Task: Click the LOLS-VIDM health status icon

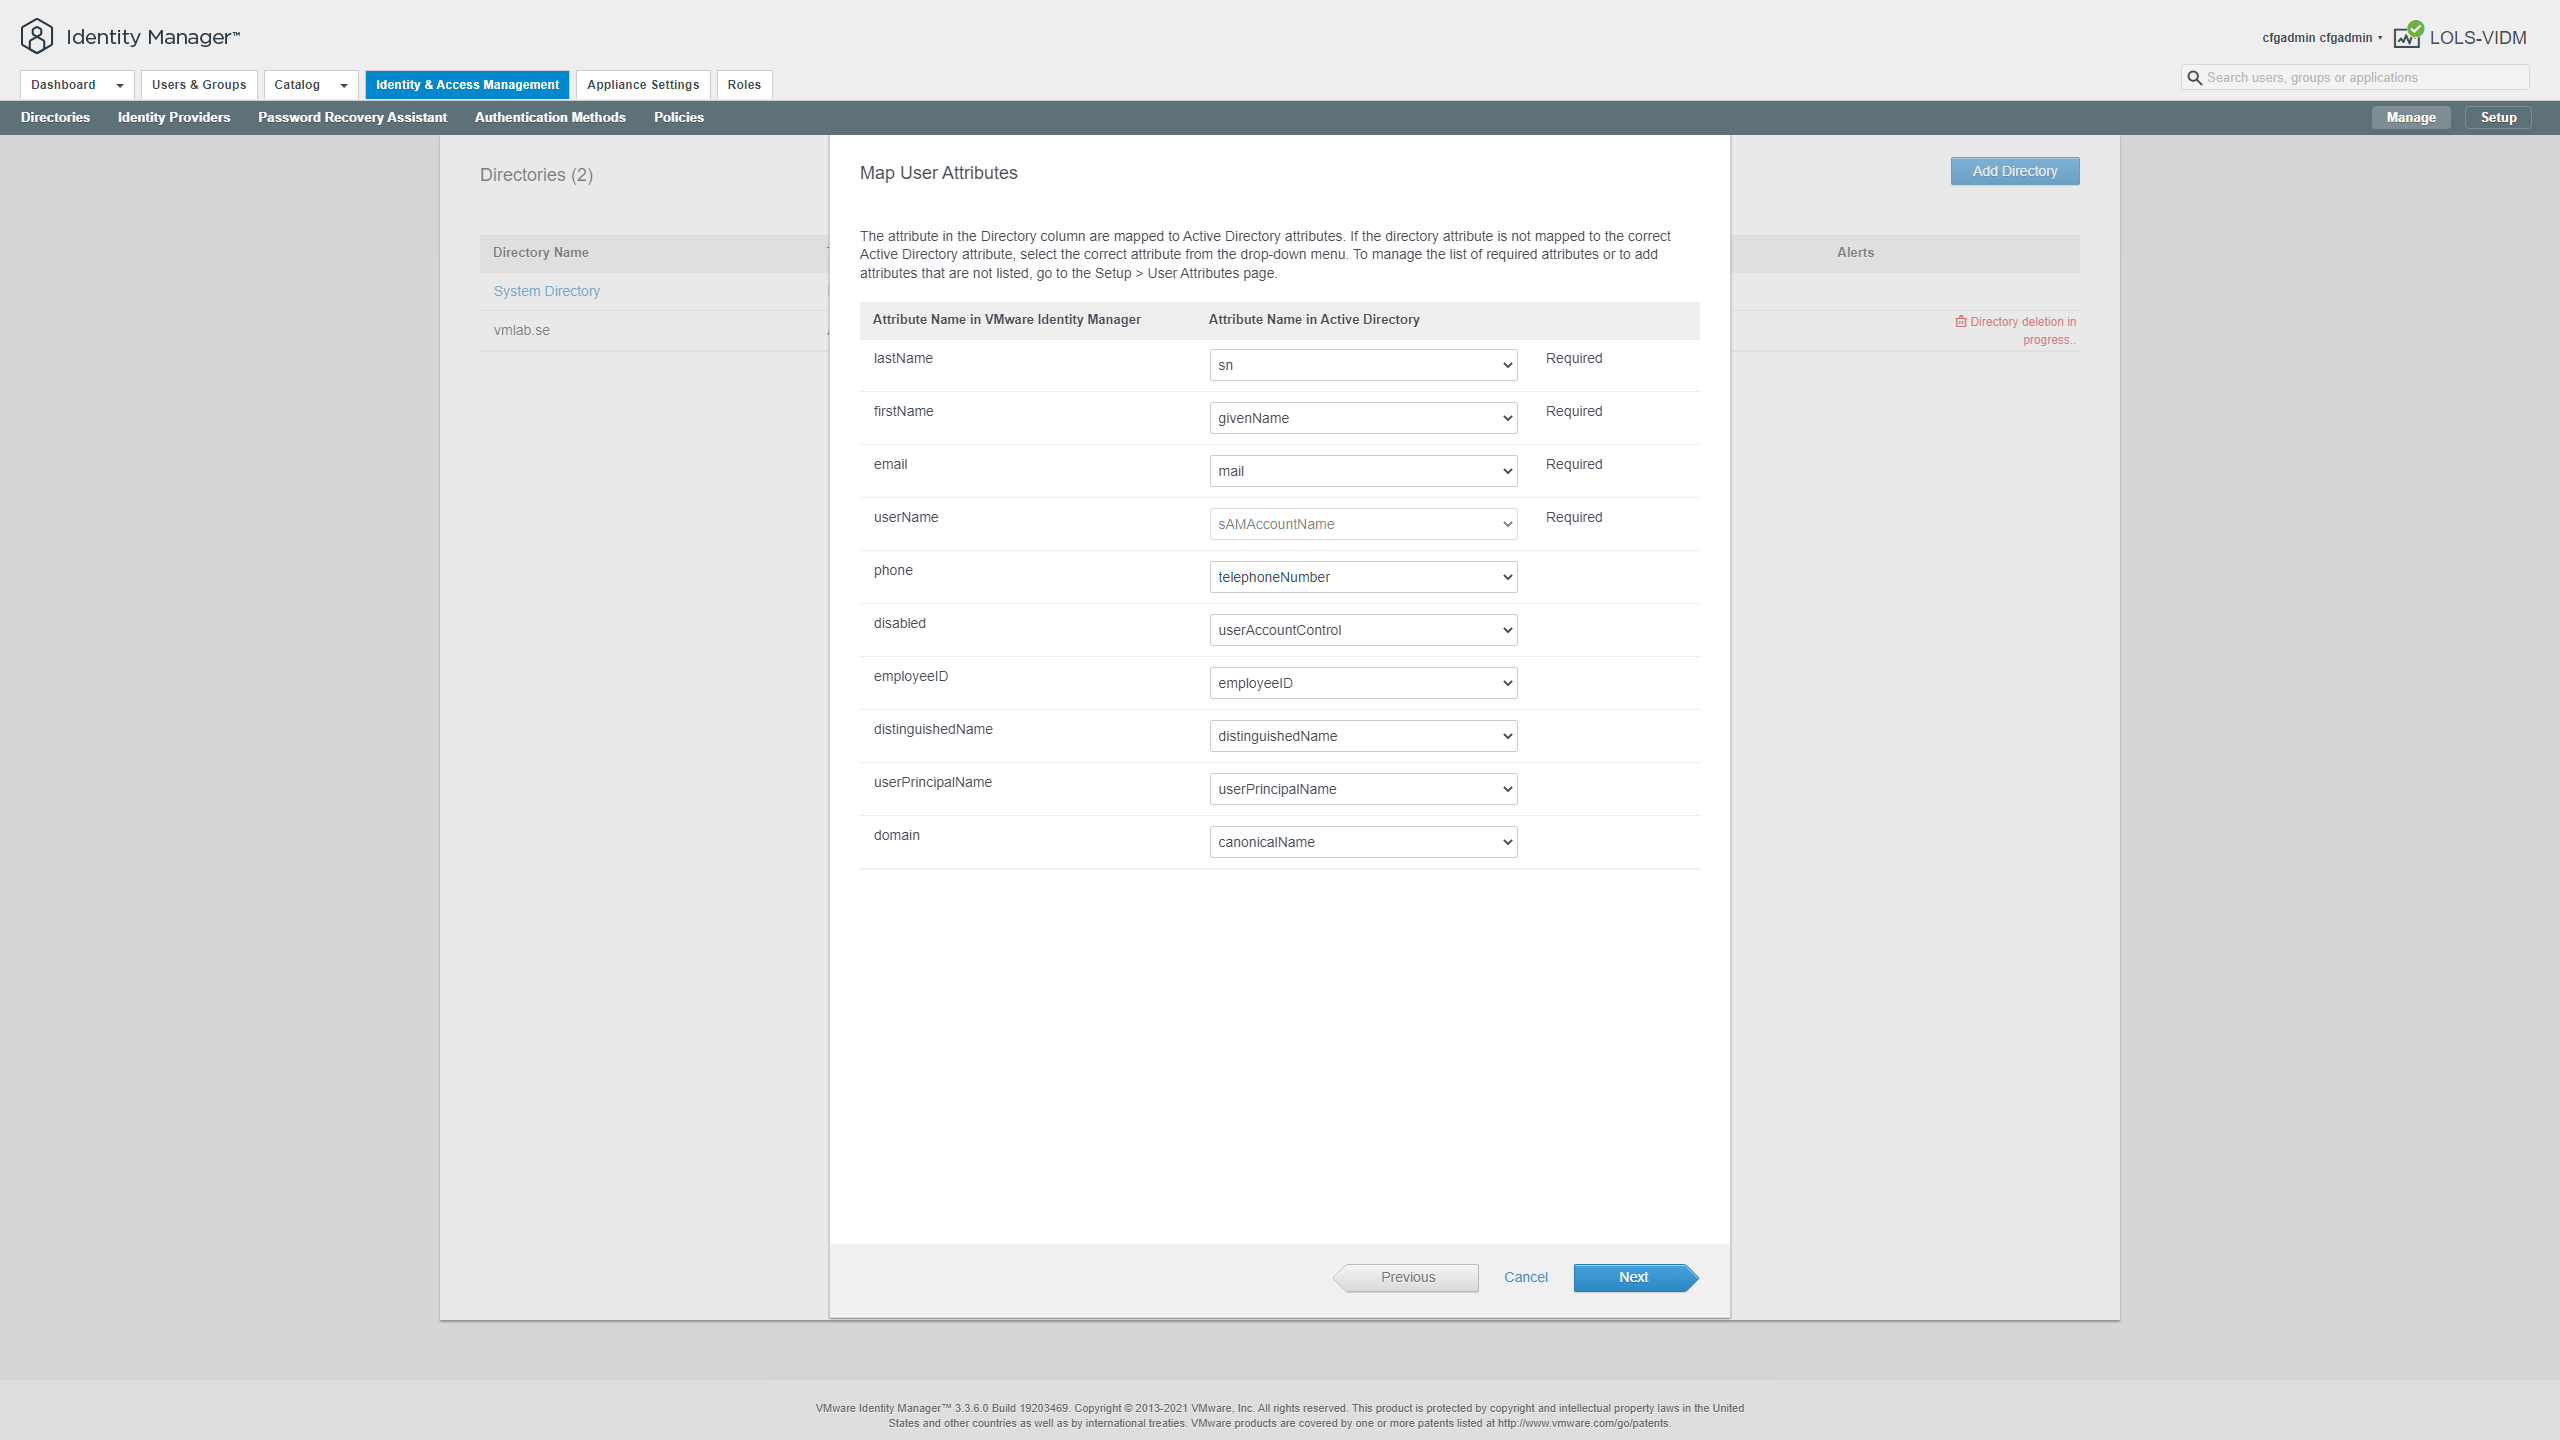Action: coord(2408,35)
